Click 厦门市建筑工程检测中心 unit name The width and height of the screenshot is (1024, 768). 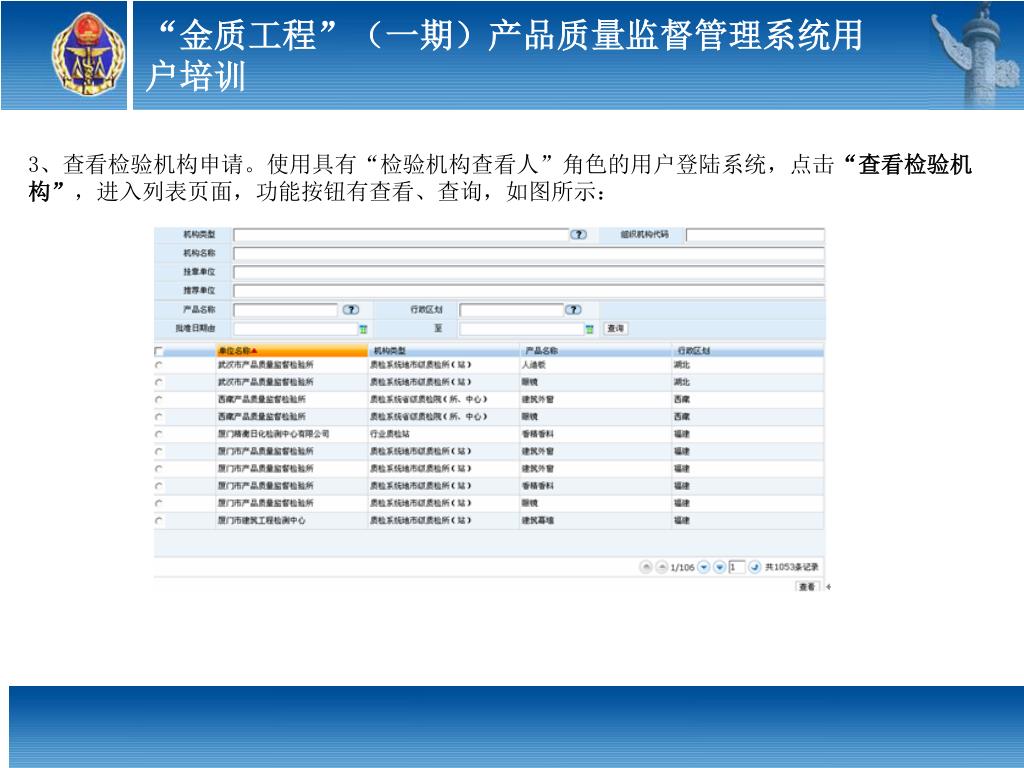point(261,520)
